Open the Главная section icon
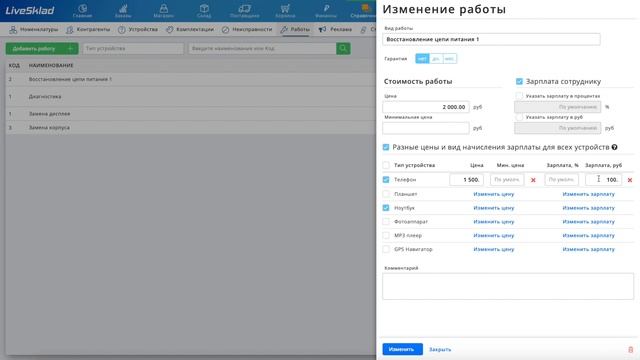The height and width of the screenshot is (360, 640). coord(82,9)
